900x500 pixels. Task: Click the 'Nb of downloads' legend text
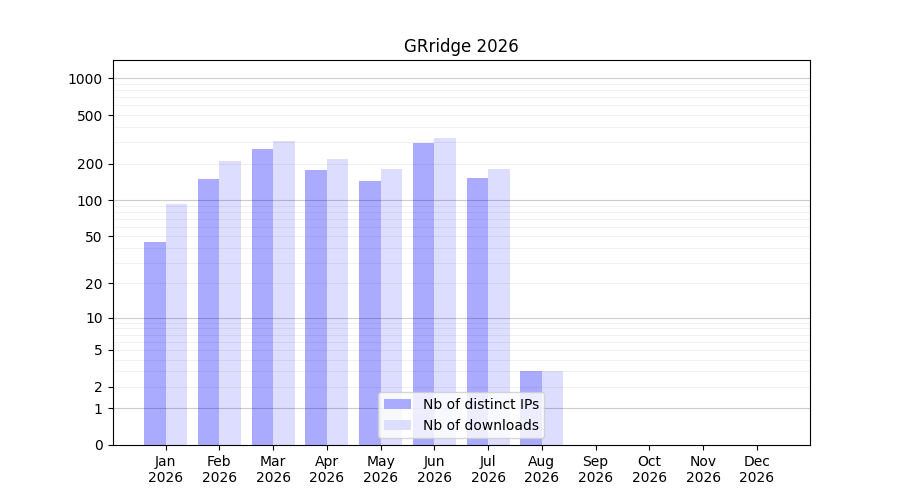click(480, 425)
